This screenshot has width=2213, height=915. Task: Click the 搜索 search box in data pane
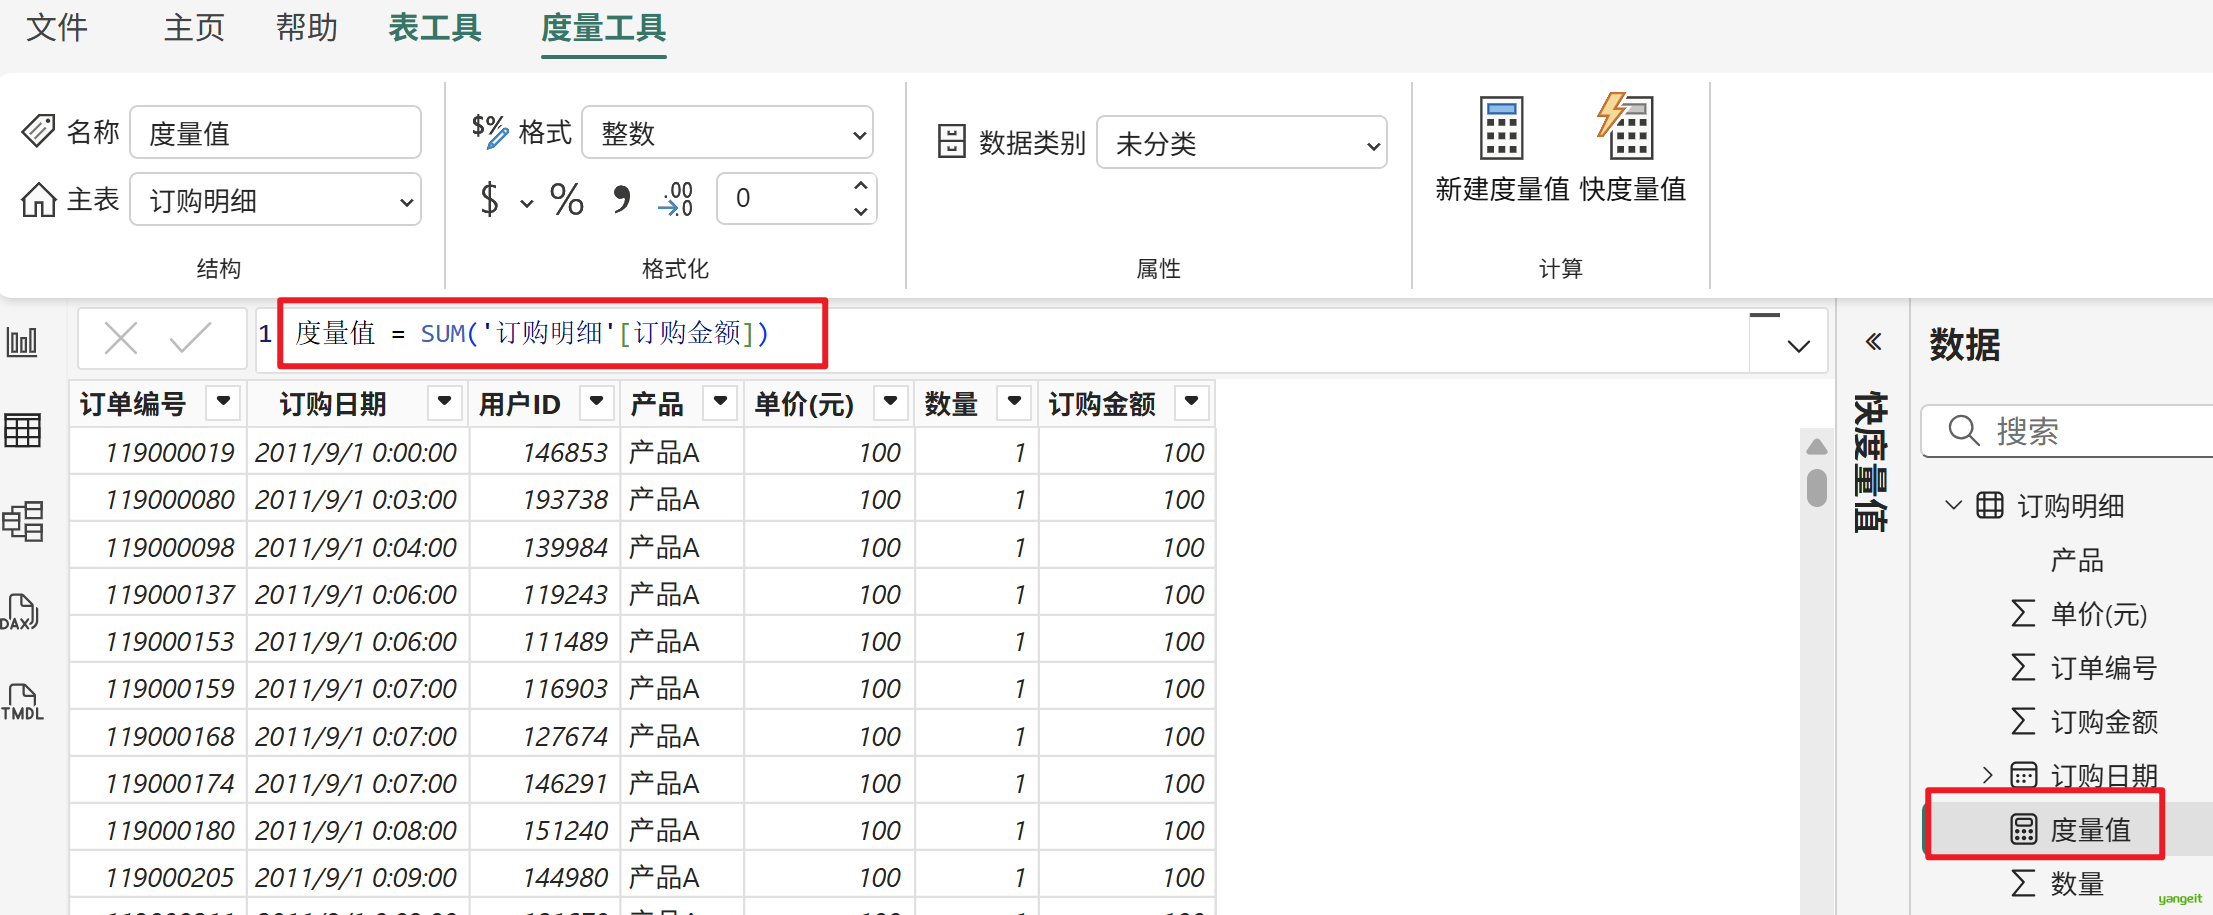pyautogui.click(x=2090, y=431)
